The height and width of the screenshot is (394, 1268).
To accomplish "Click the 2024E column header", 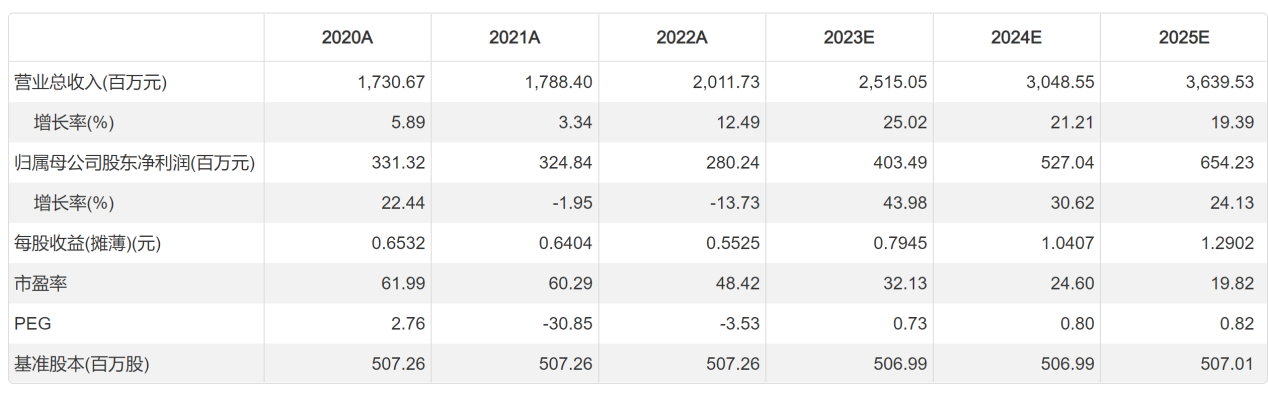I will pos(1017,38).
